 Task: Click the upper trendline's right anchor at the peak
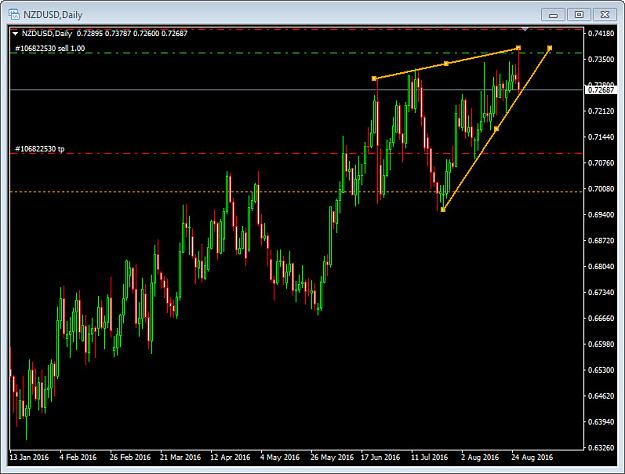(x=518, y=48)
